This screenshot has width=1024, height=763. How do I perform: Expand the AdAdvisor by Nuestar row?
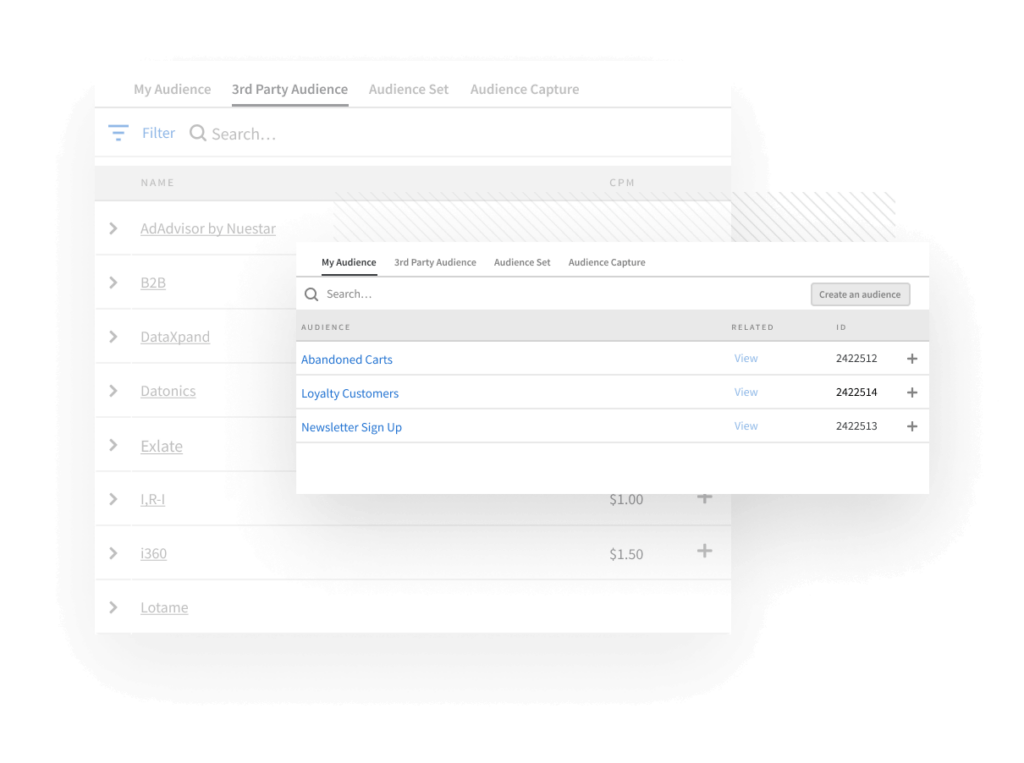point(113,228)
